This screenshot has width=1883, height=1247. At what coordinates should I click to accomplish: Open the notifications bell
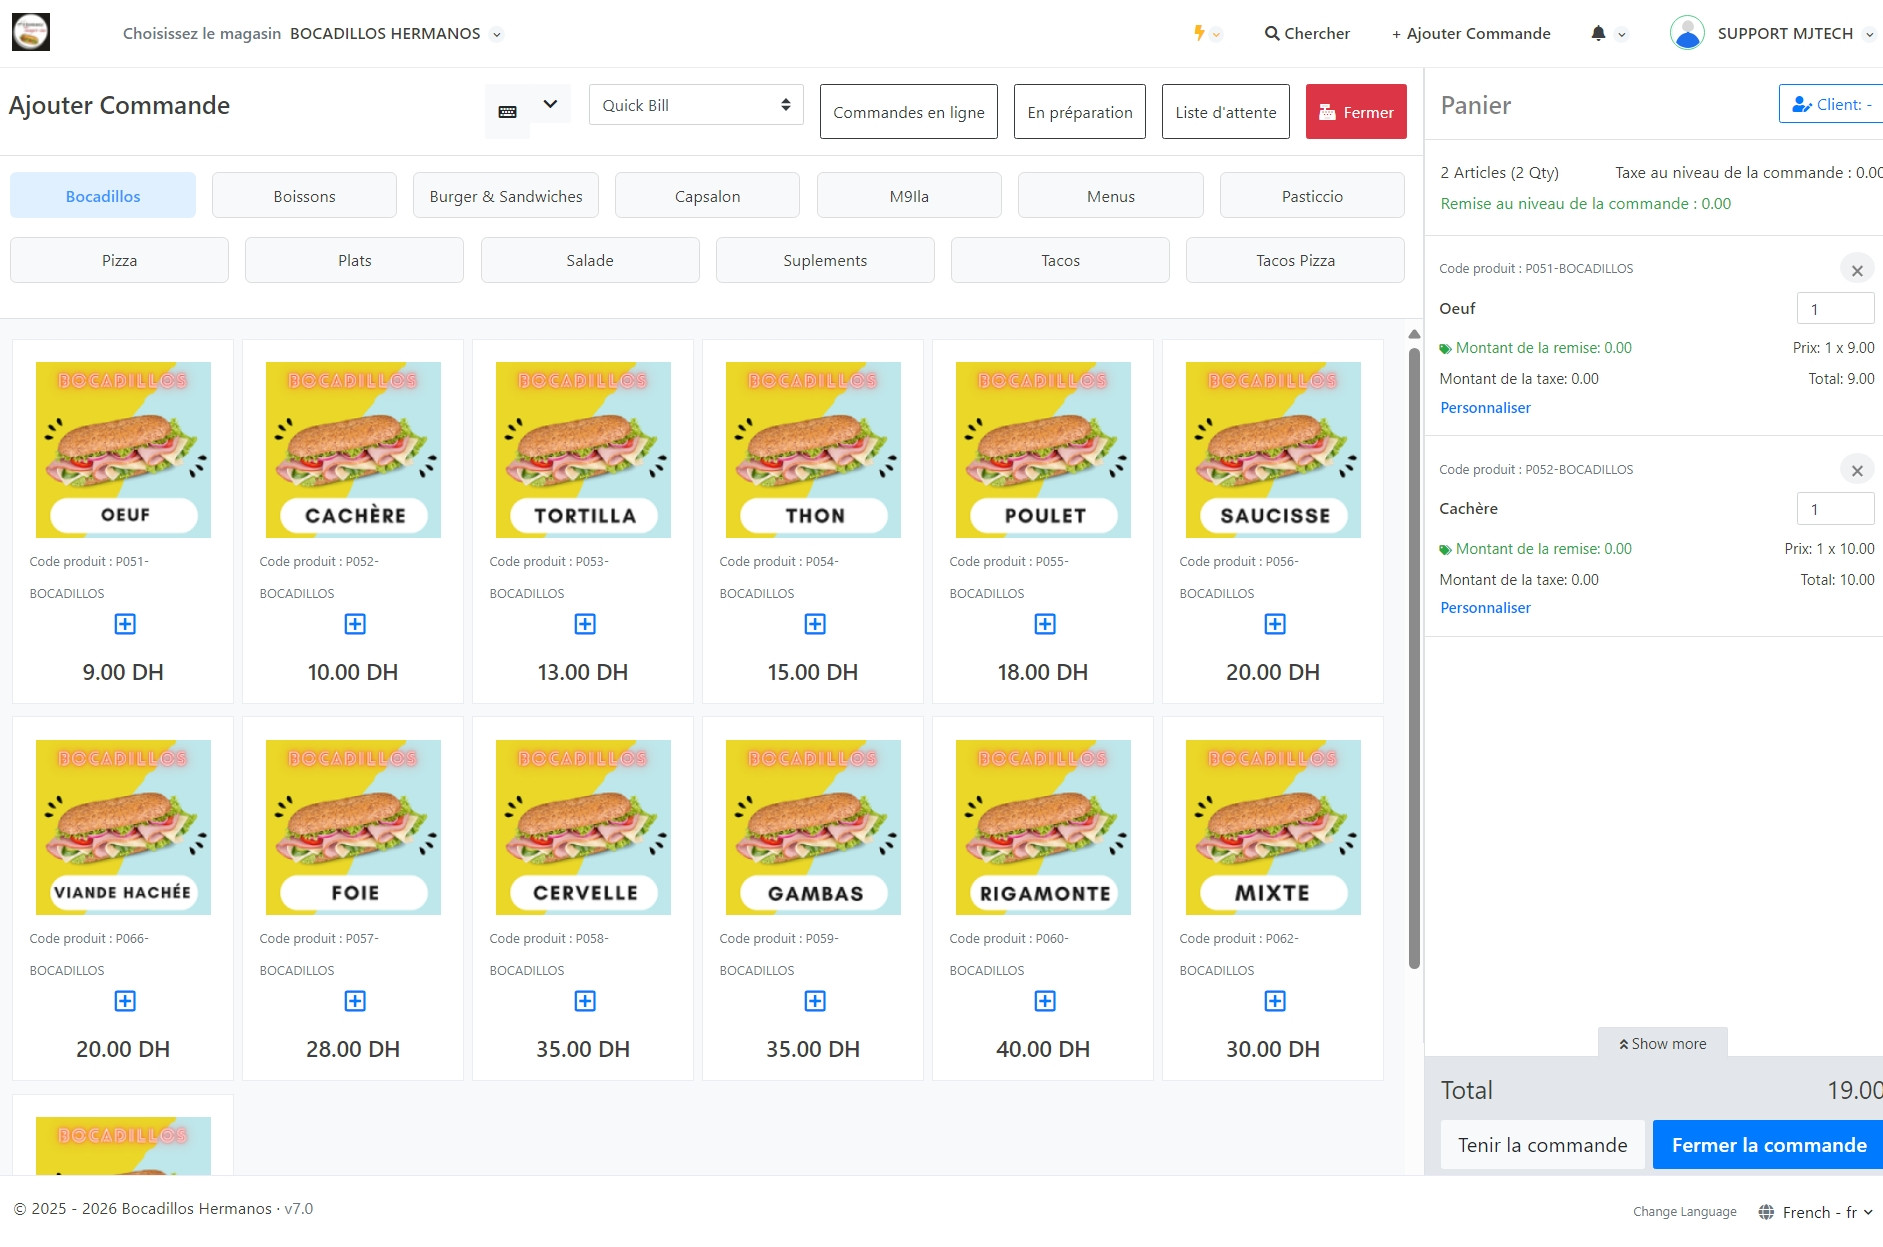(1598, 34)
